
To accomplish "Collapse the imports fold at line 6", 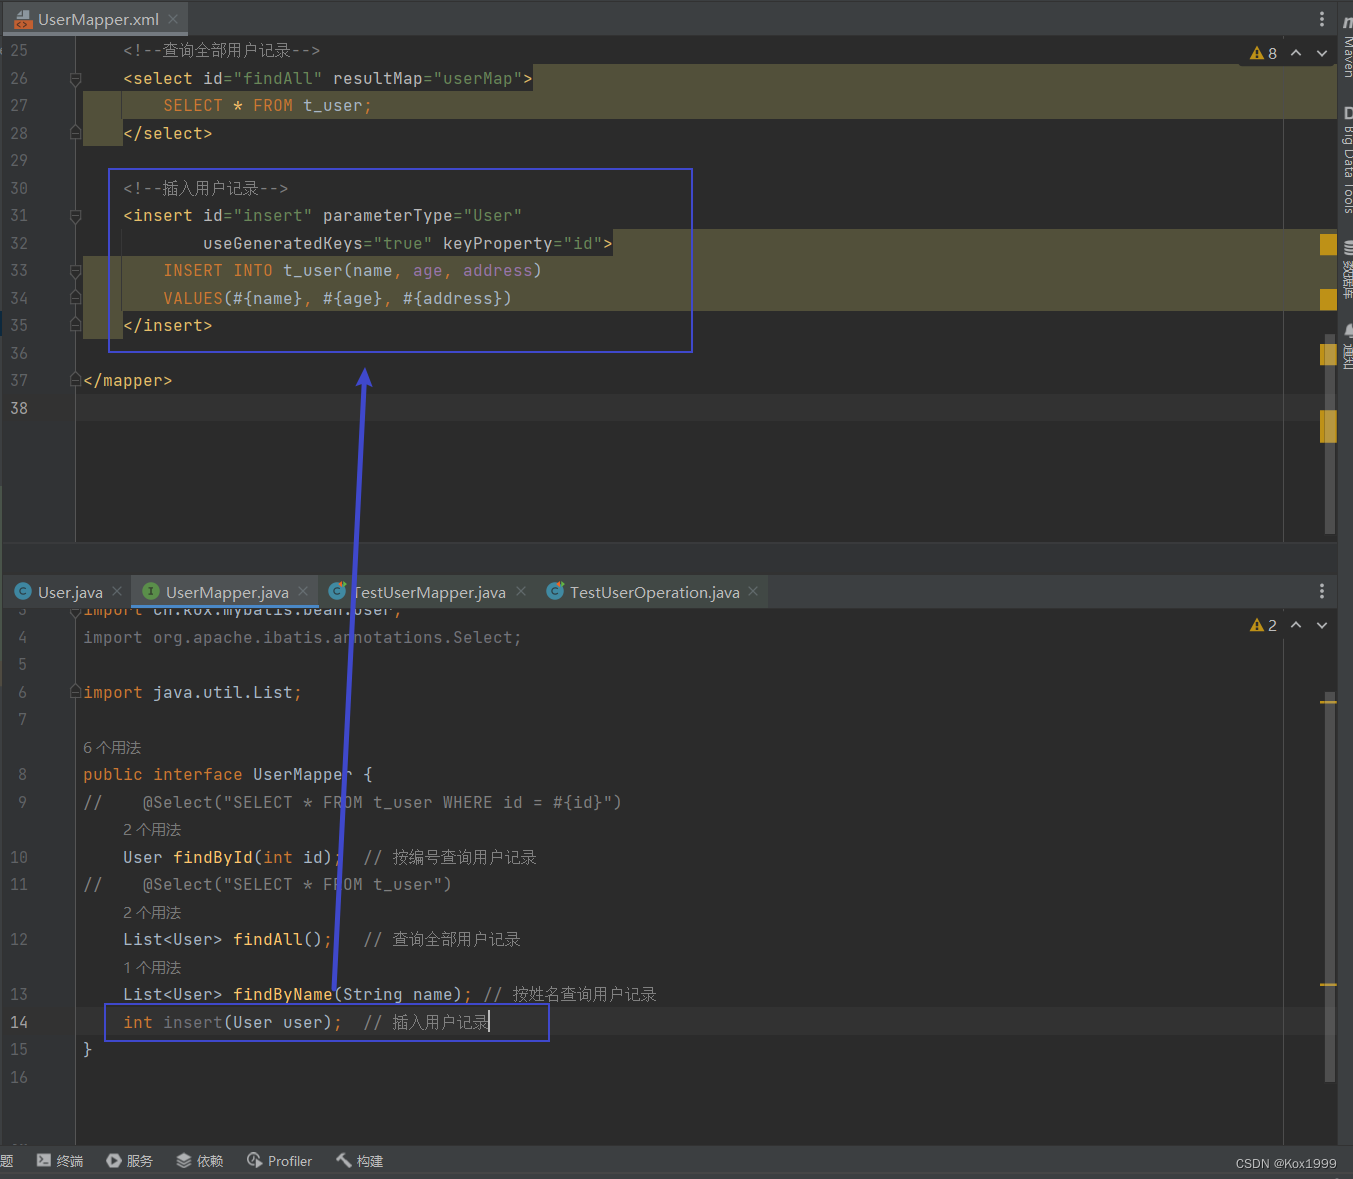I will pos(75,692).
